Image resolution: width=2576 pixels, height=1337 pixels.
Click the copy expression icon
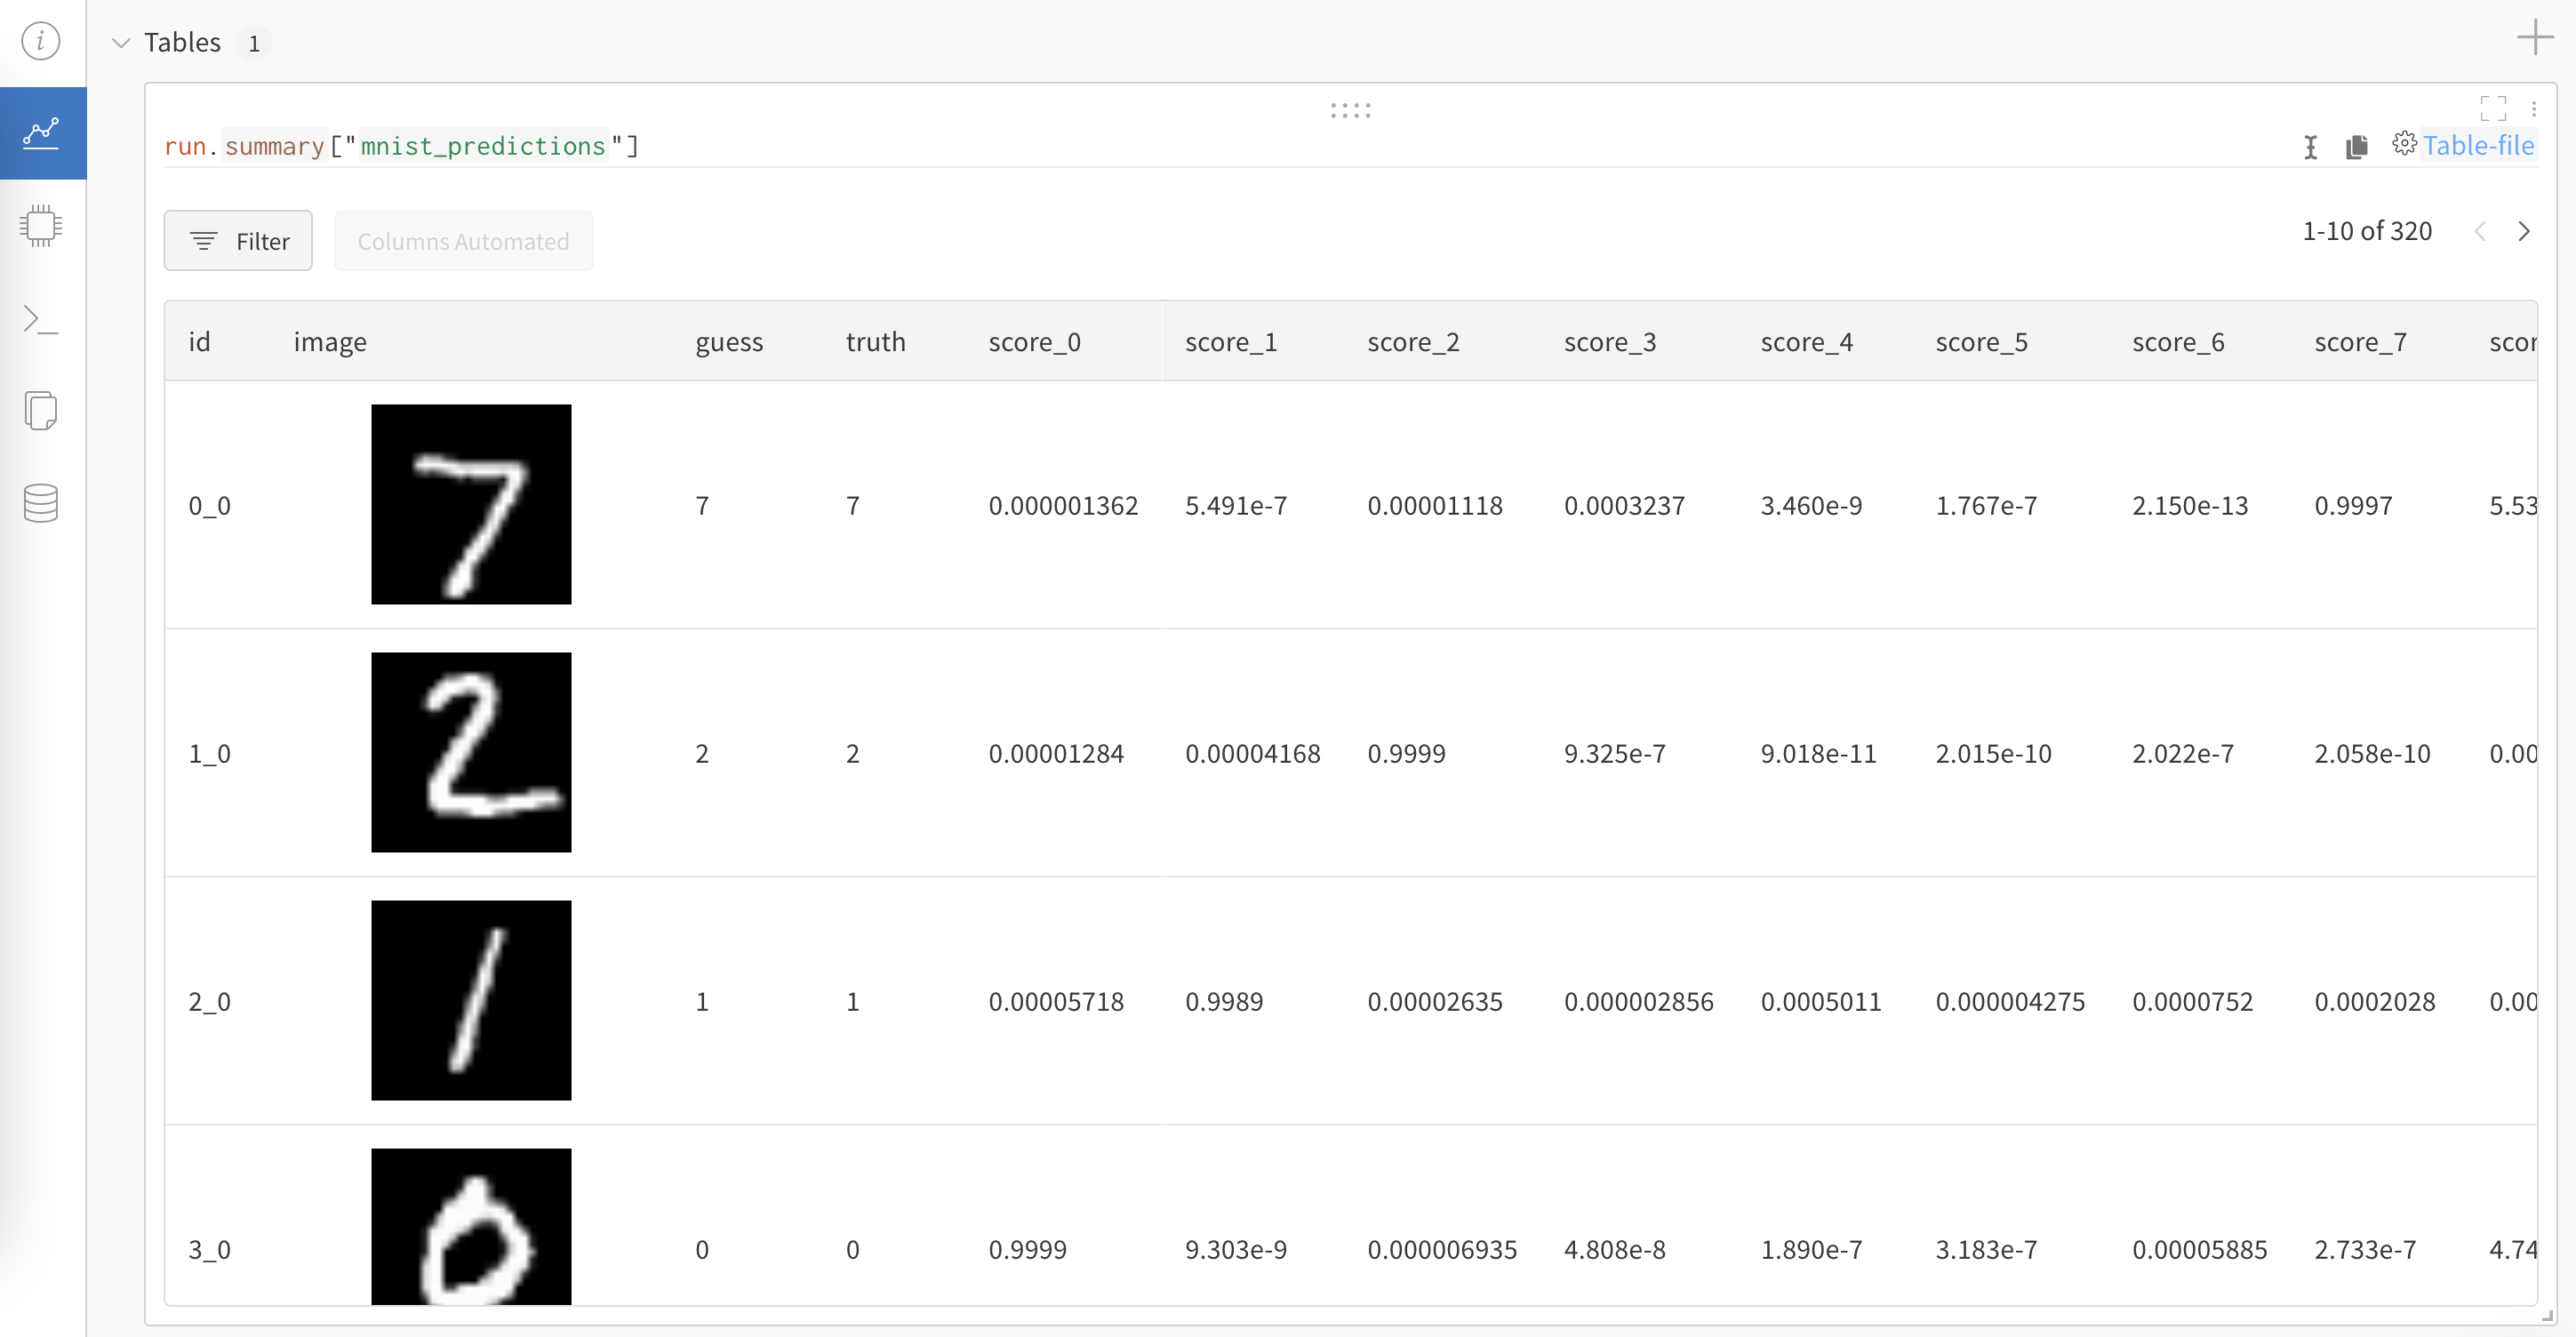point(2356,147)
